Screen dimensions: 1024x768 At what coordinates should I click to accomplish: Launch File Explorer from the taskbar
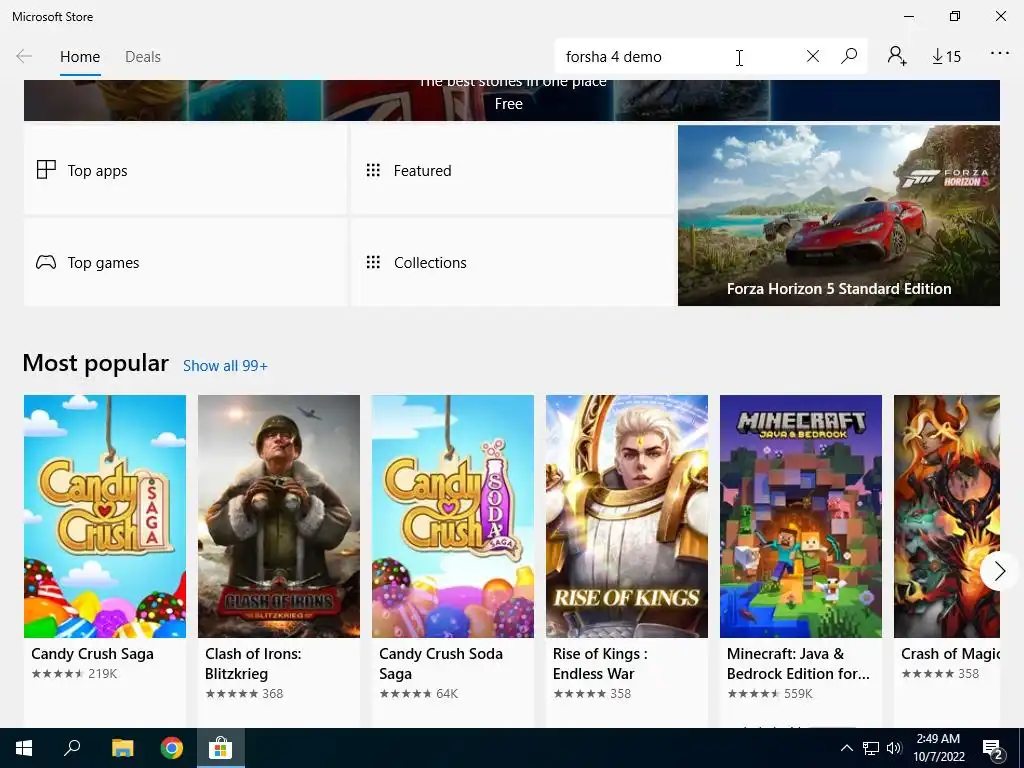(122, 748)
